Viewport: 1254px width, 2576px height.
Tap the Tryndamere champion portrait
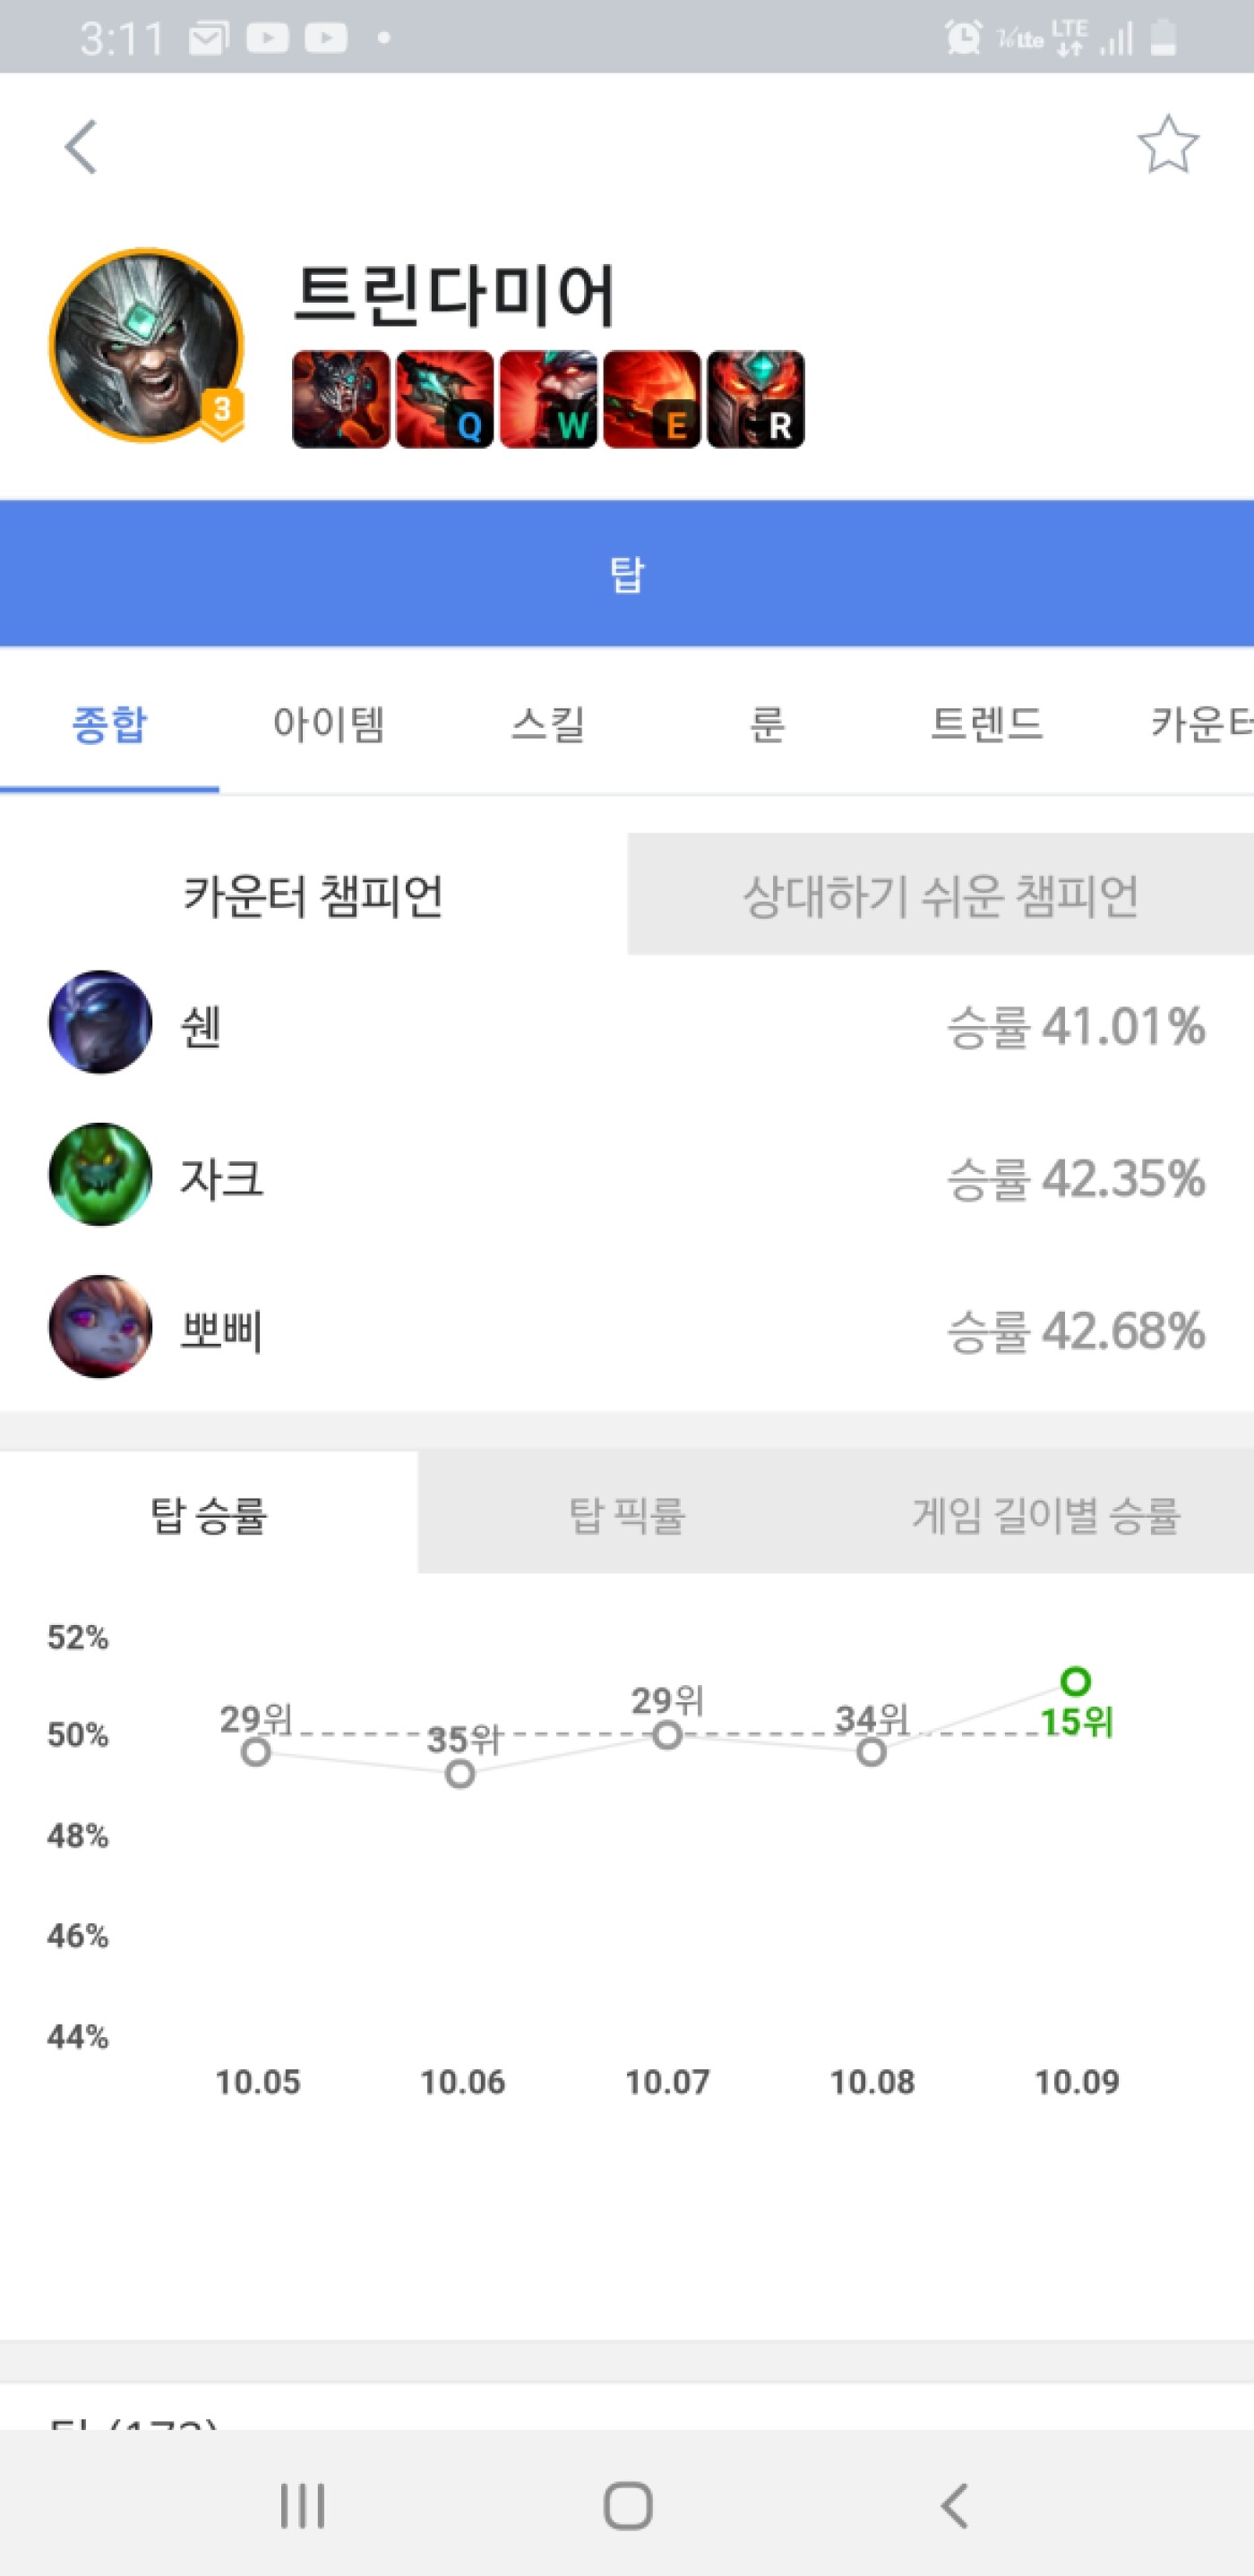(146, 345)
